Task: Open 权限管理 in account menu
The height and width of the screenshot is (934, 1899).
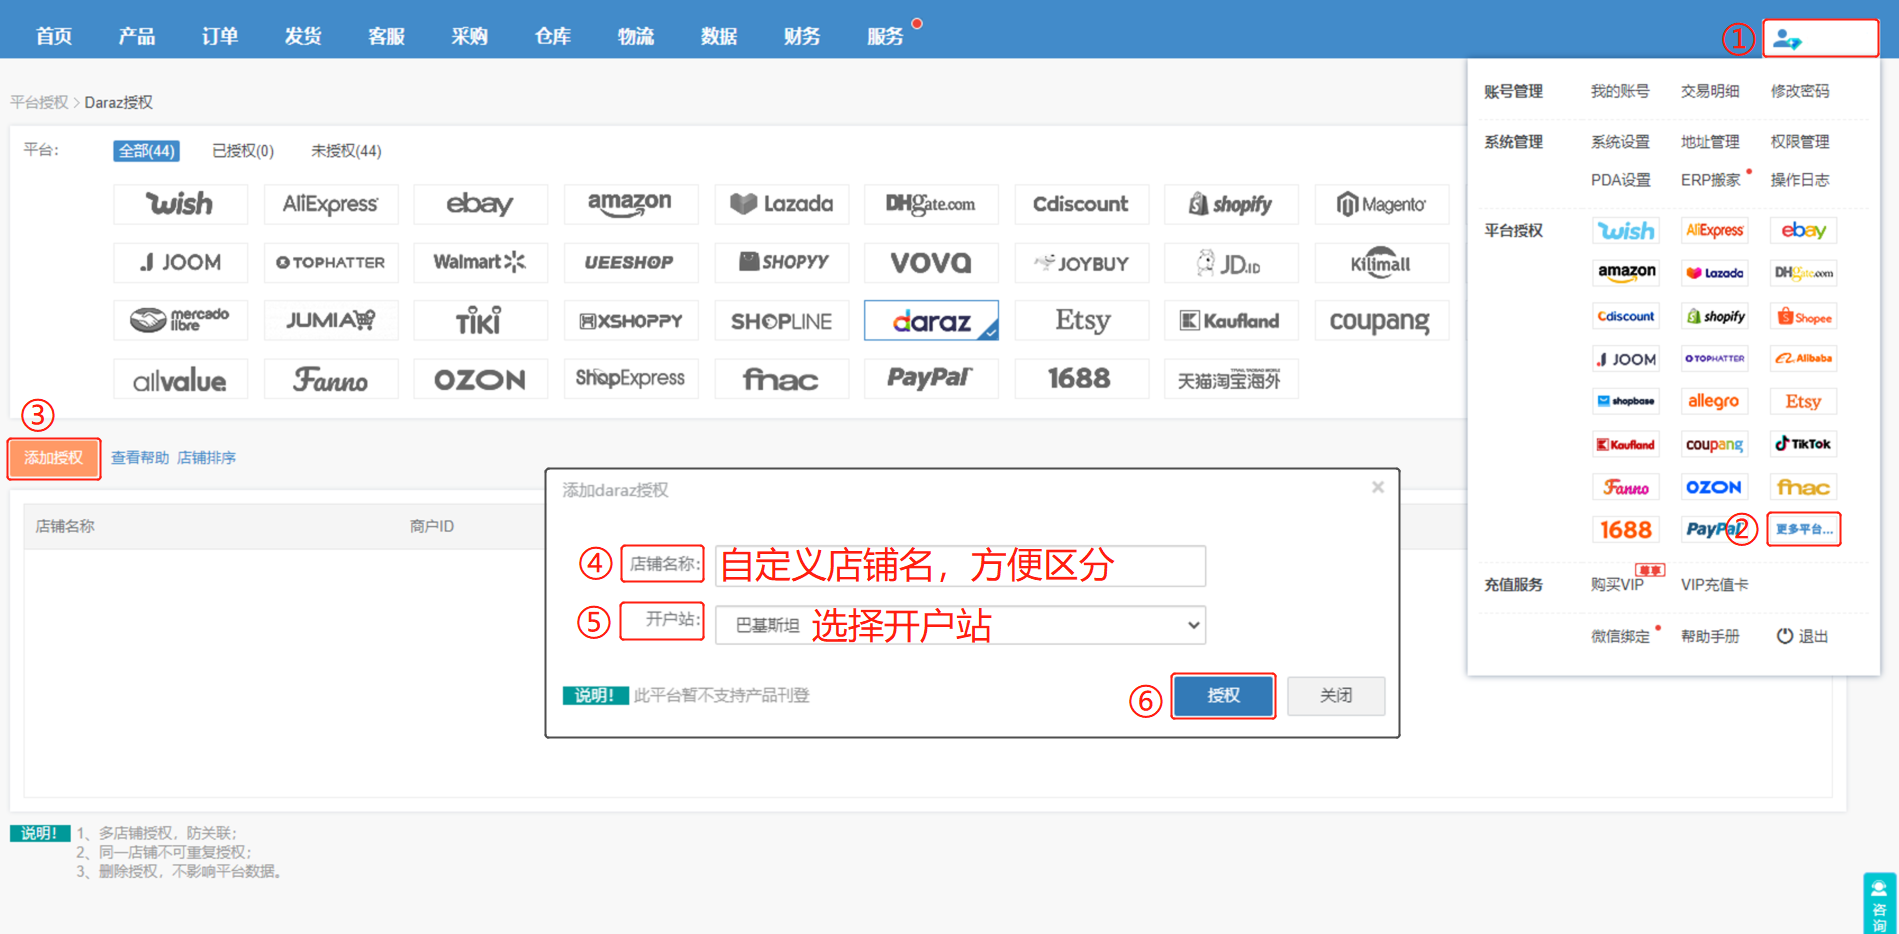Action: pyautogui.click(x=1800, y=142)
